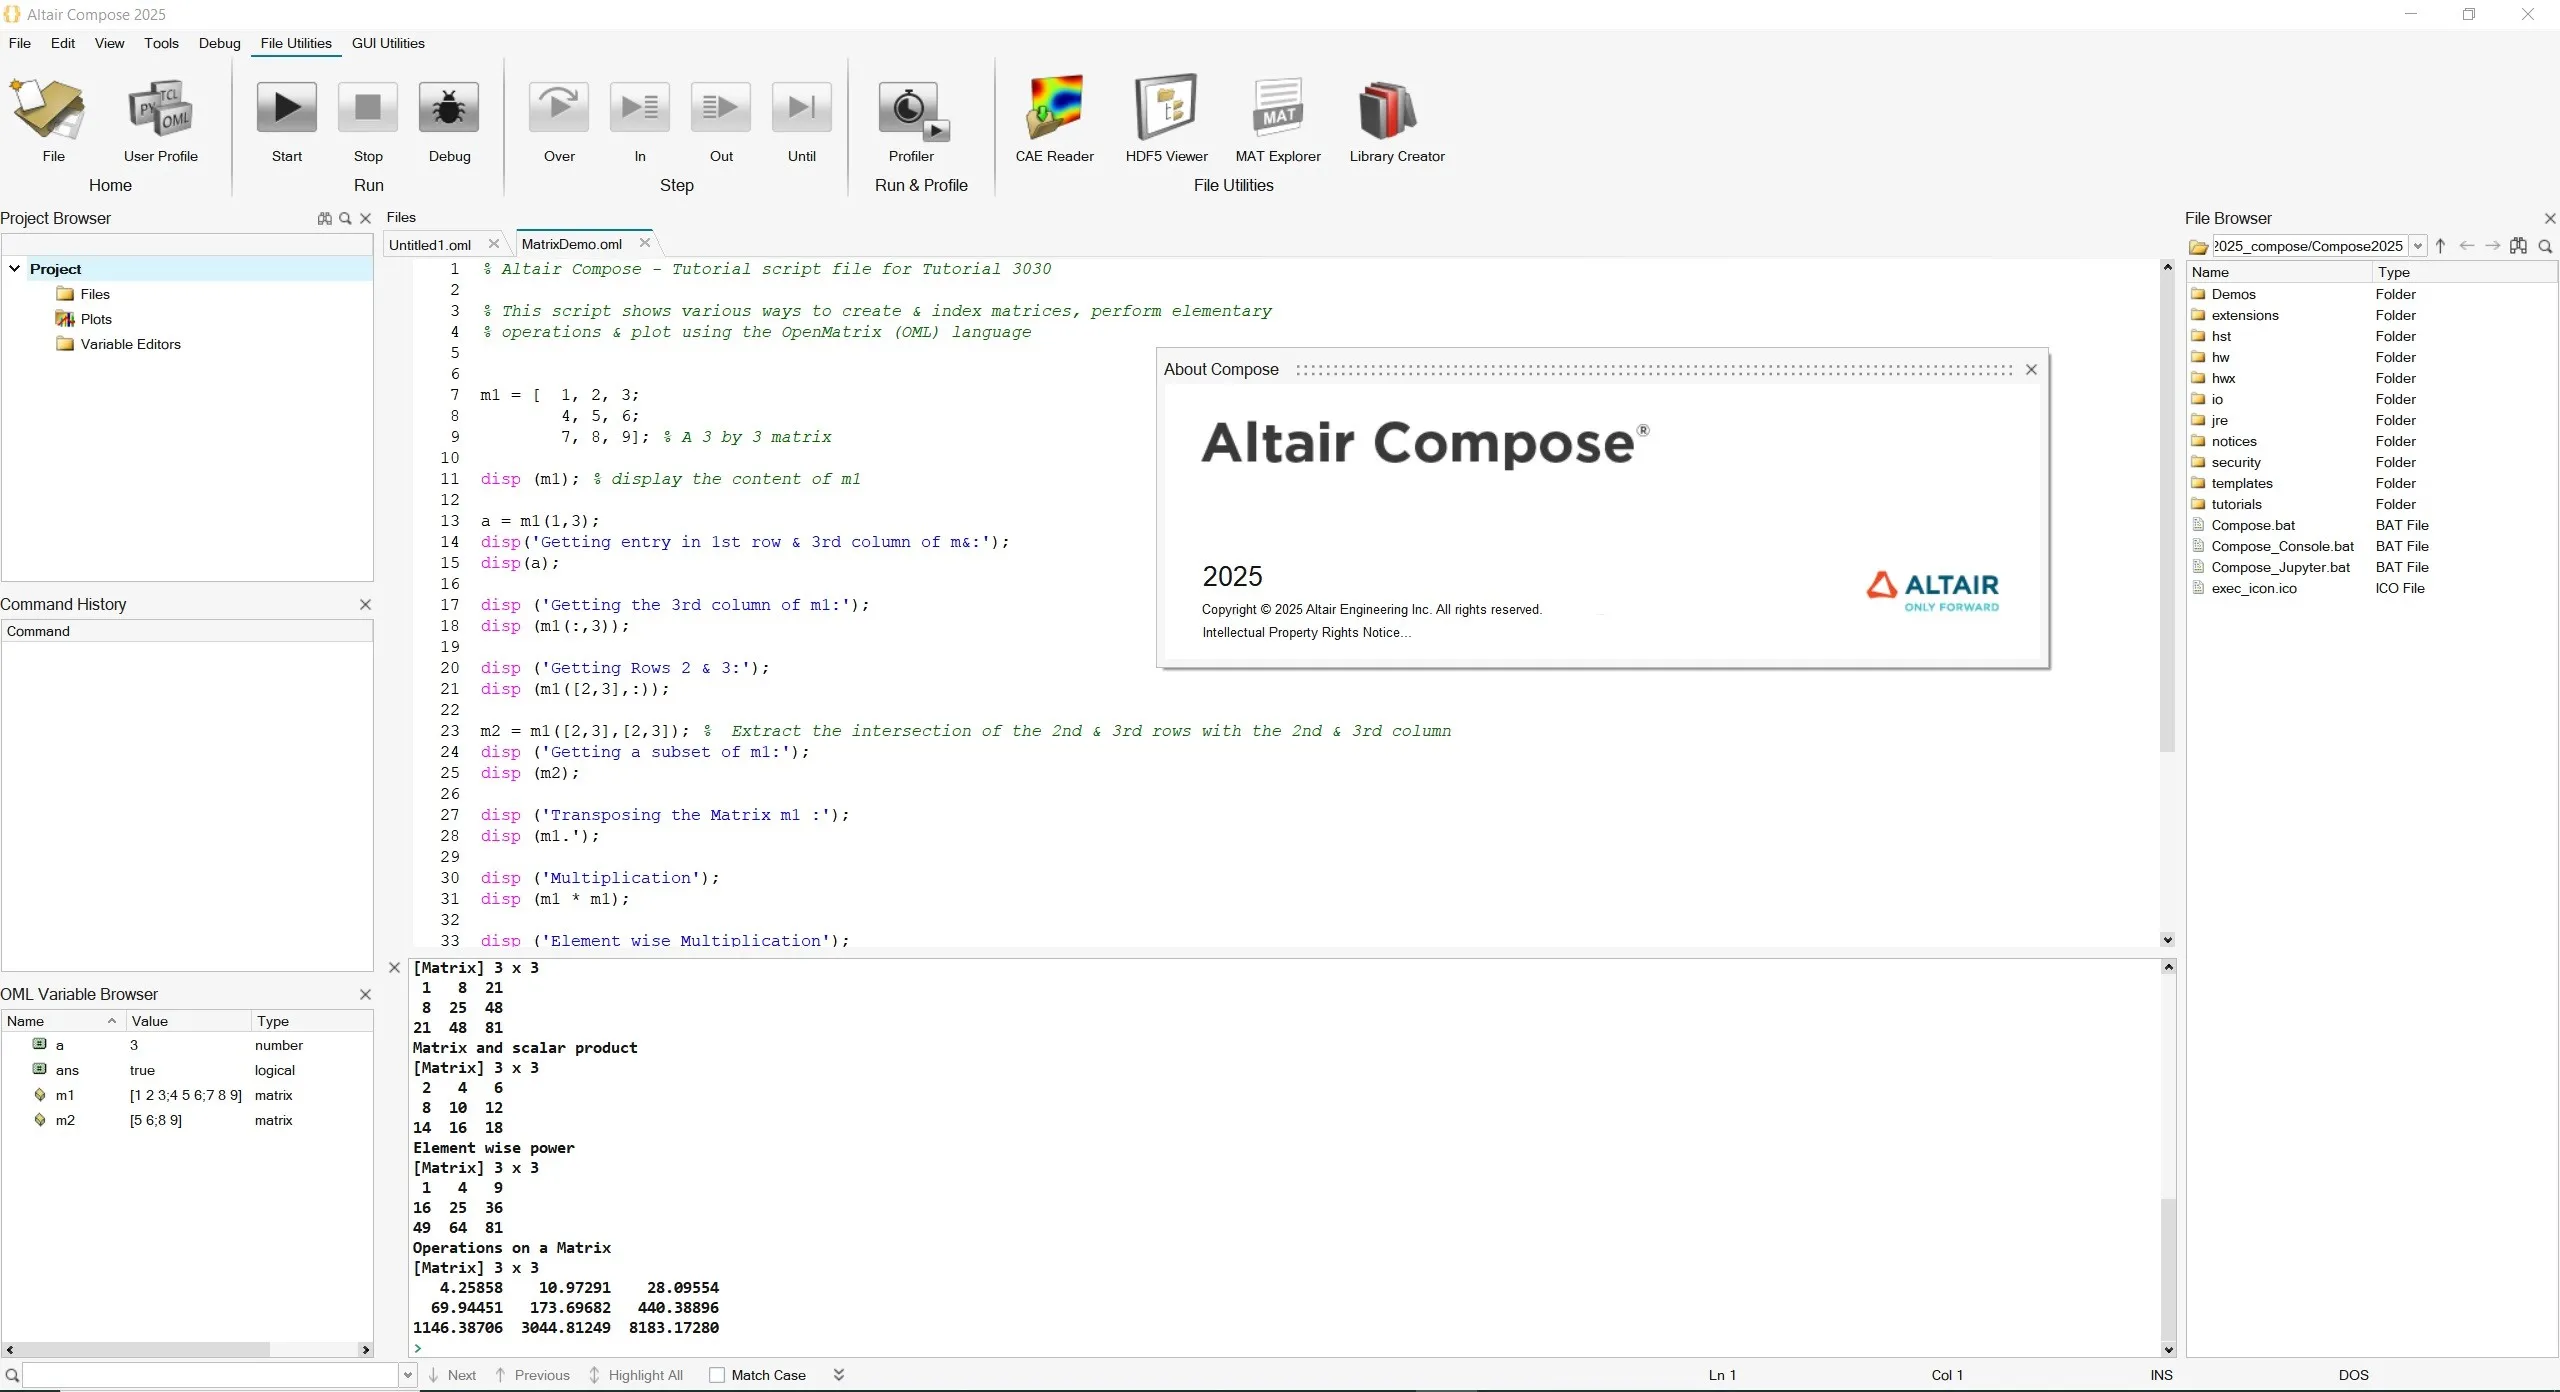Select Variable Editors project node
Viewport: 2560px width, 1392px height.
click(130, 344)
